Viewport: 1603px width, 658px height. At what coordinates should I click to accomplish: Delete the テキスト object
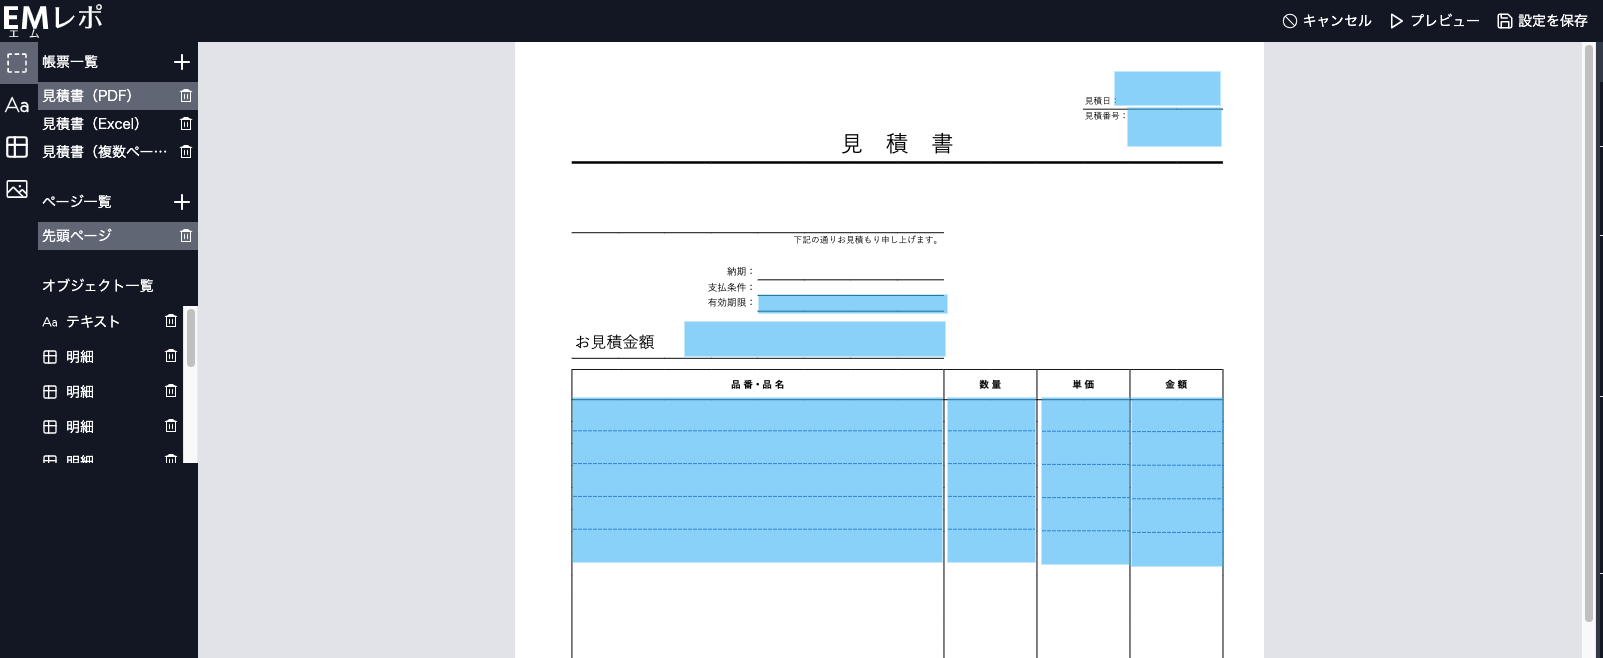171,321
